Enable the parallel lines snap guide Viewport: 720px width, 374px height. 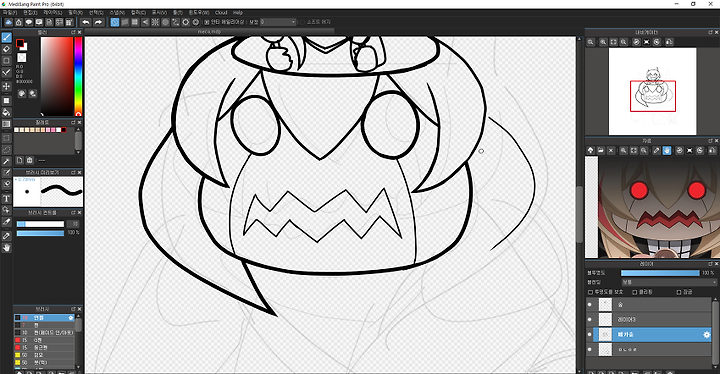point(125,22)
